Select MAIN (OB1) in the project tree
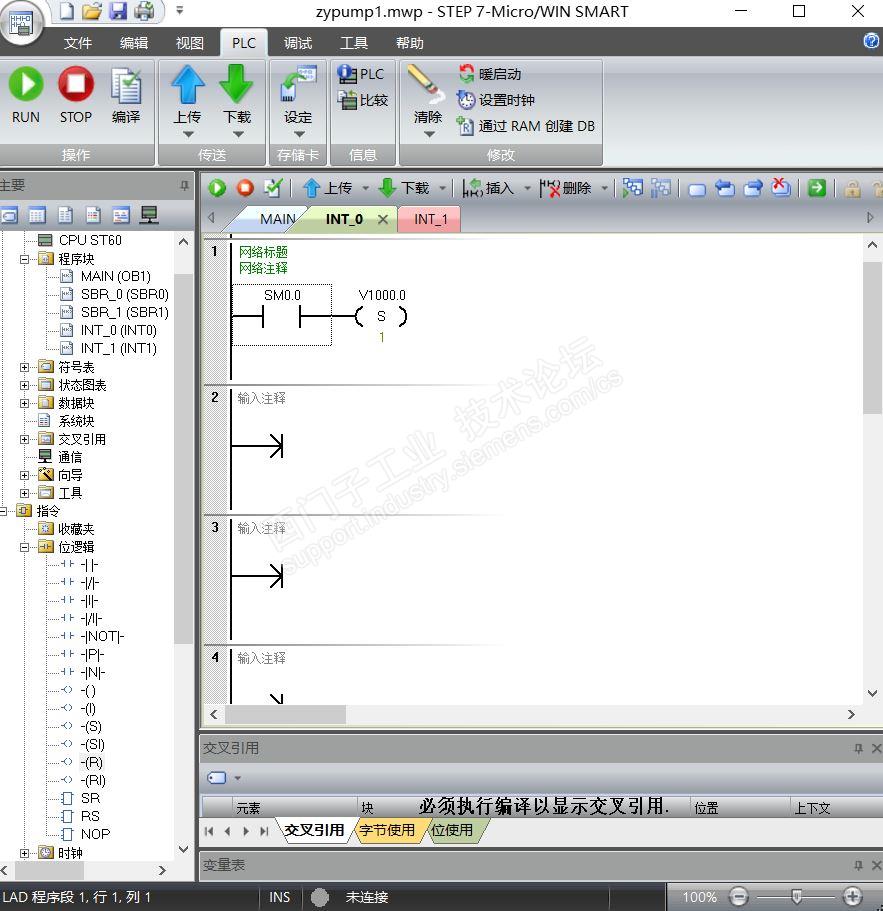The height and width of the screenshot is (911, 883). (x=116, y=277)
